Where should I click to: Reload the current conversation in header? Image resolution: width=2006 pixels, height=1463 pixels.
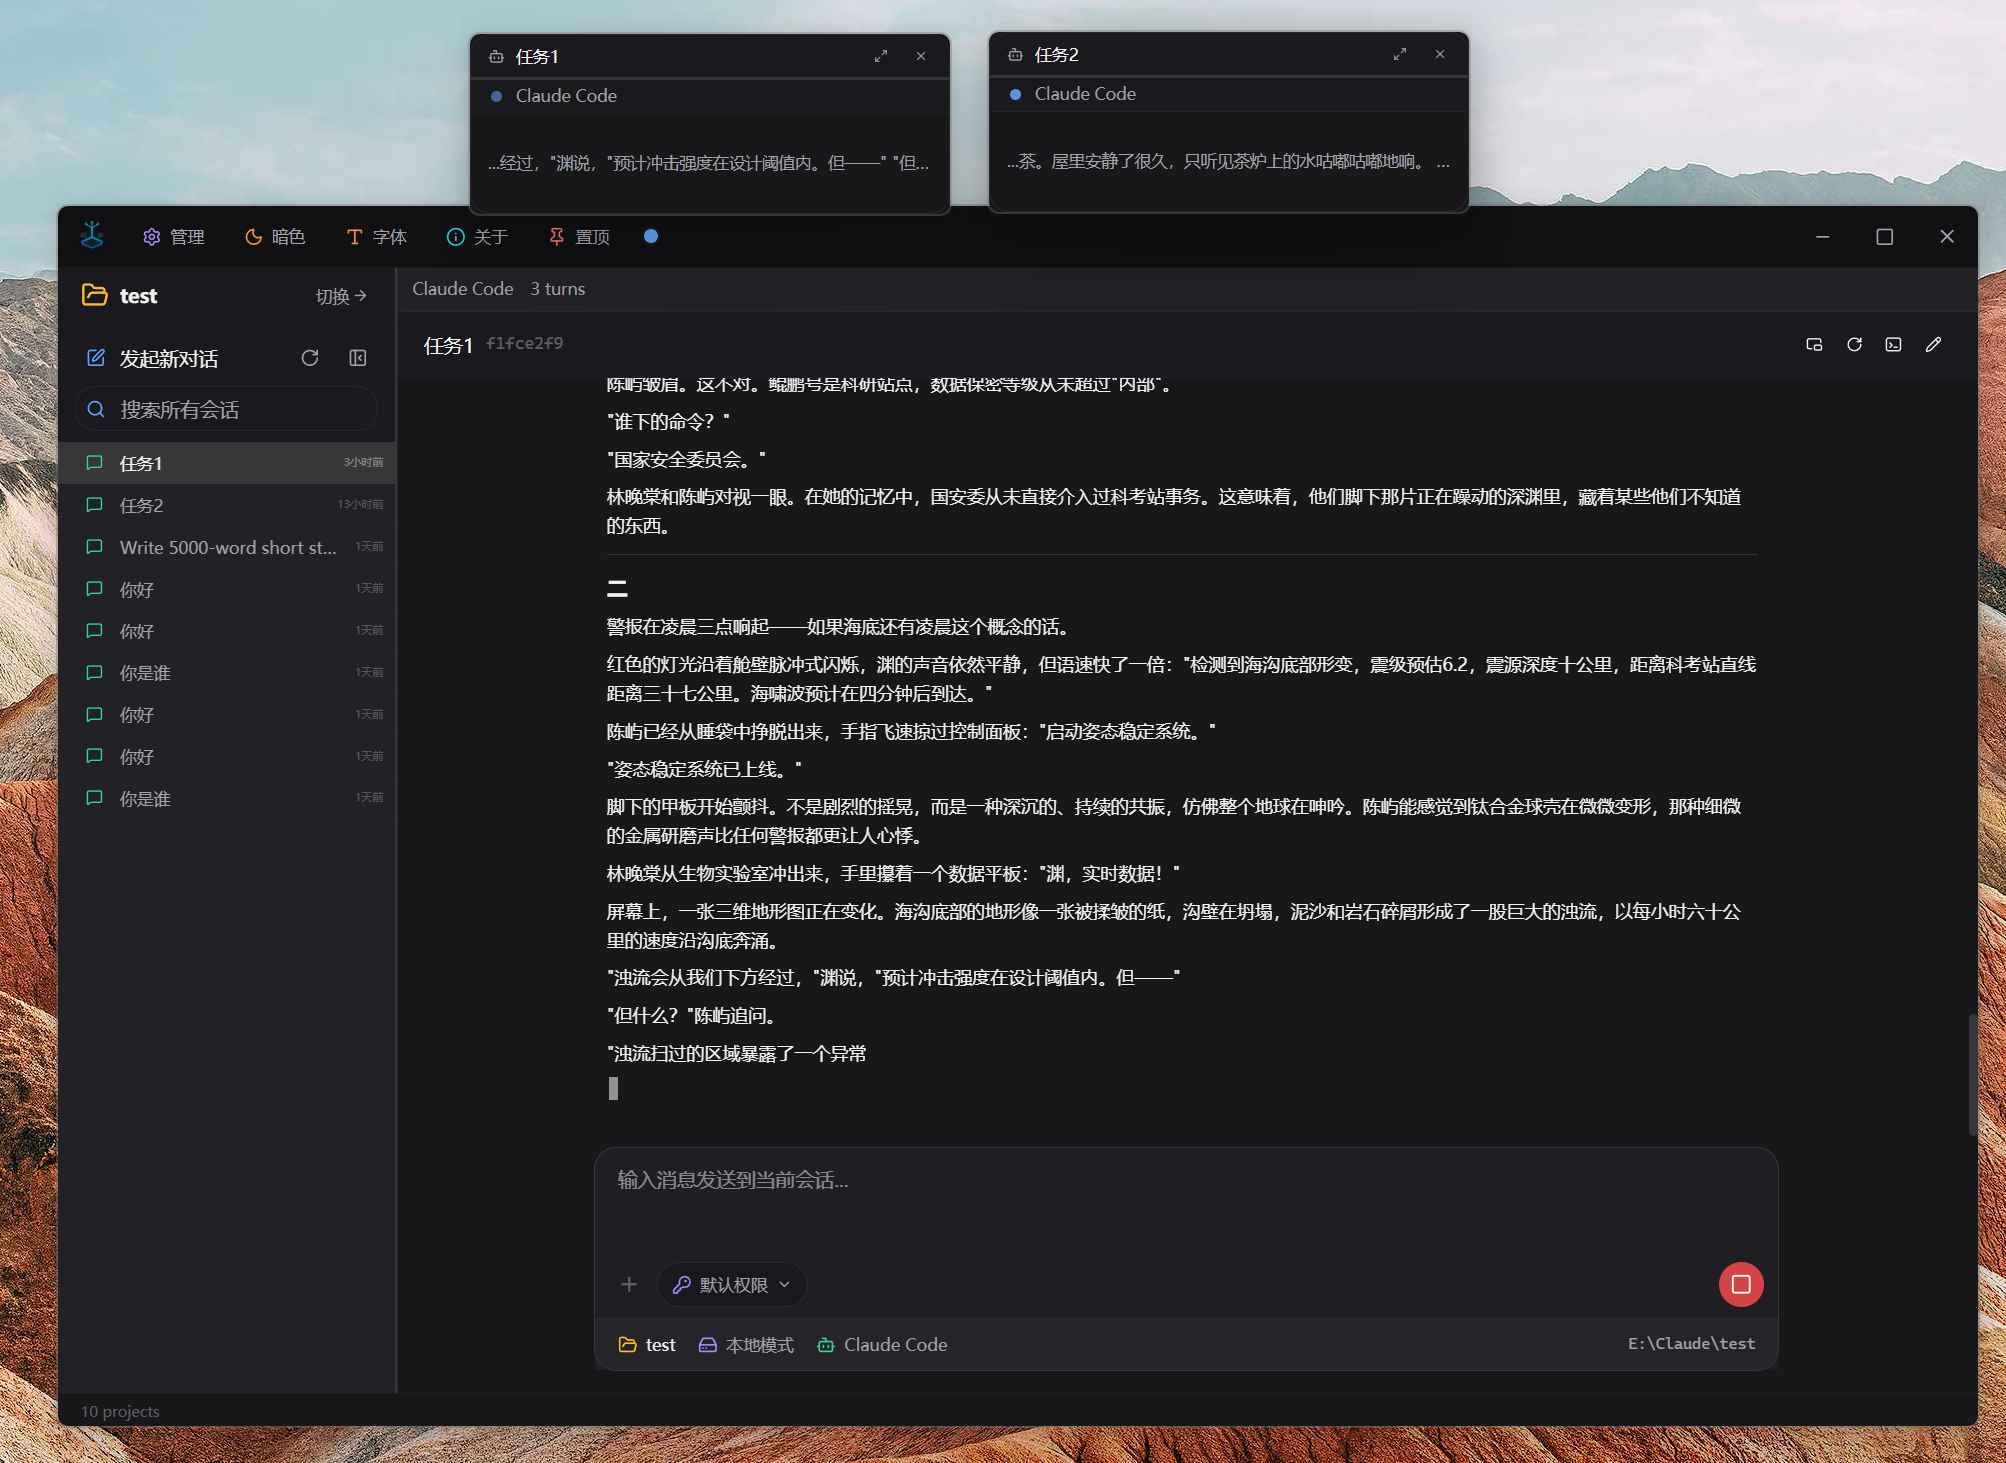pyautogui.click(x=1854, y=345)
